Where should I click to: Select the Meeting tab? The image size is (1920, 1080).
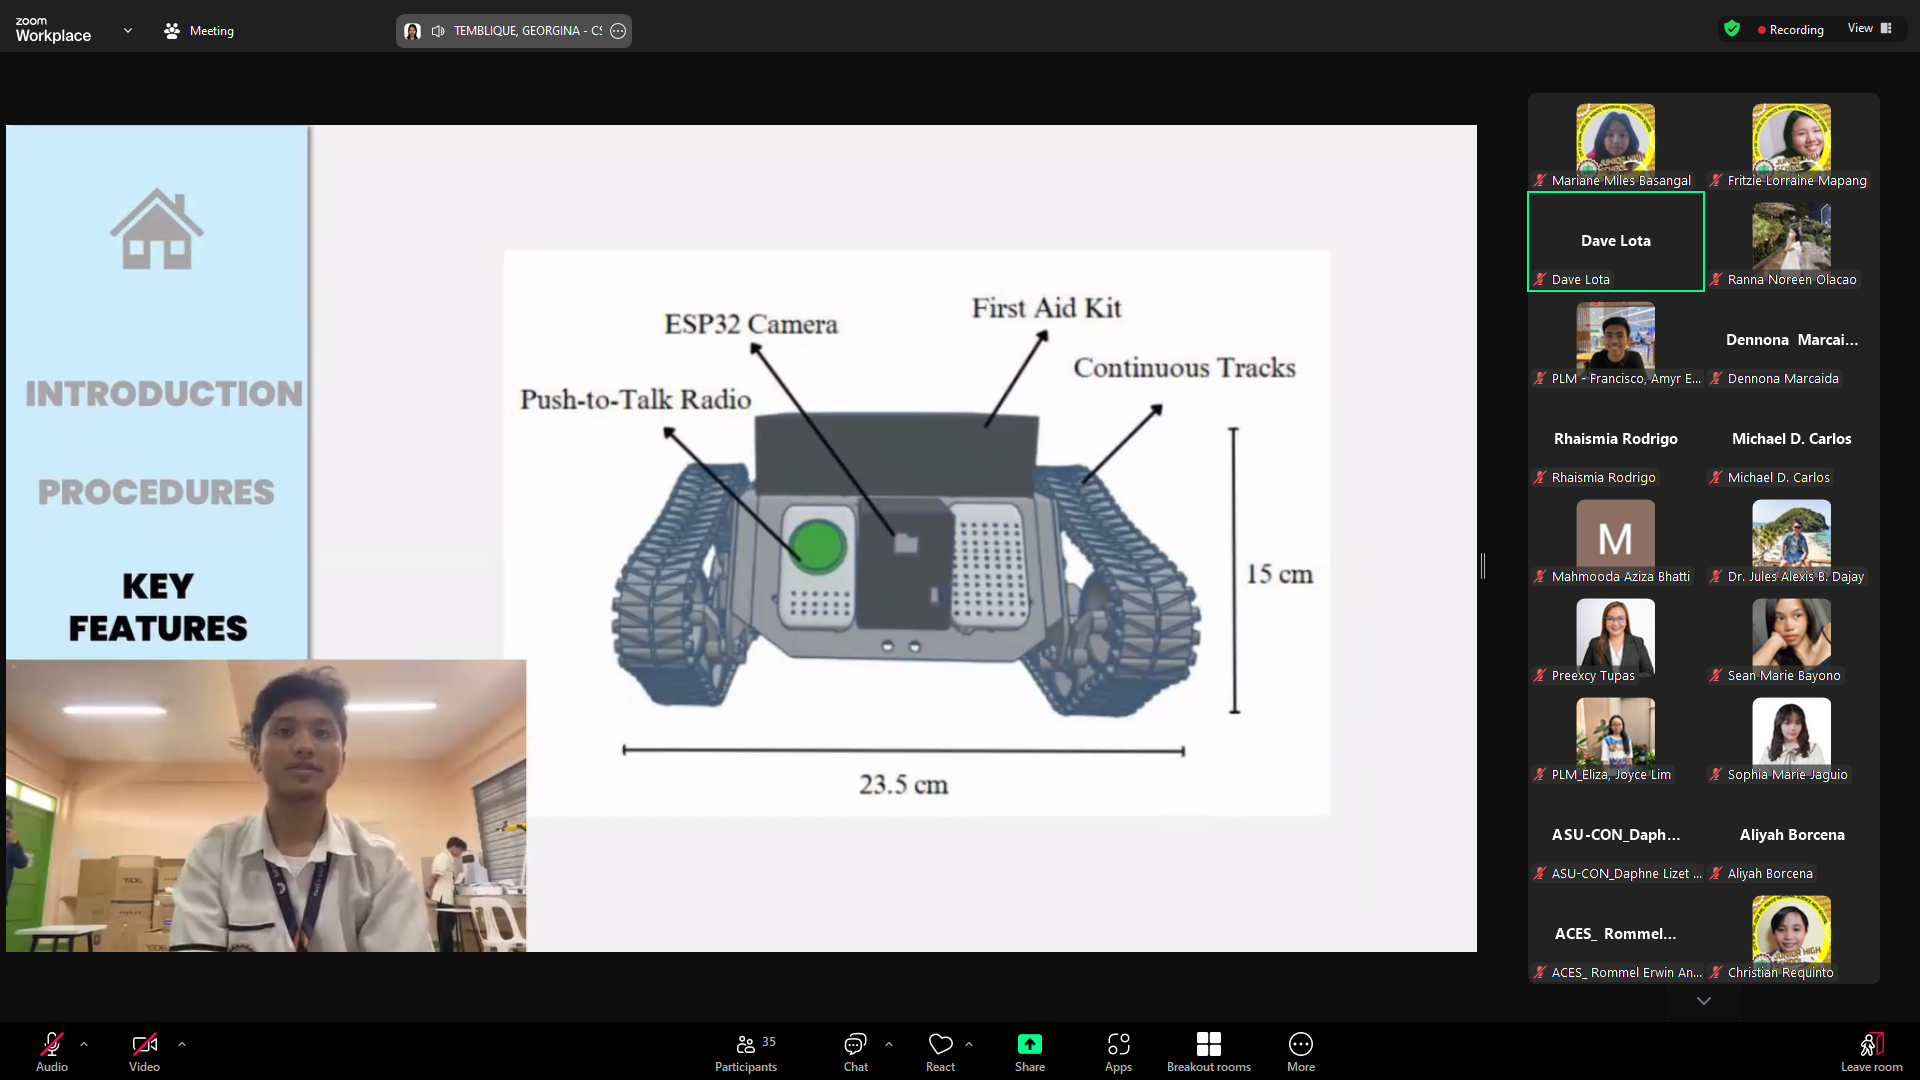coord(199,31)
